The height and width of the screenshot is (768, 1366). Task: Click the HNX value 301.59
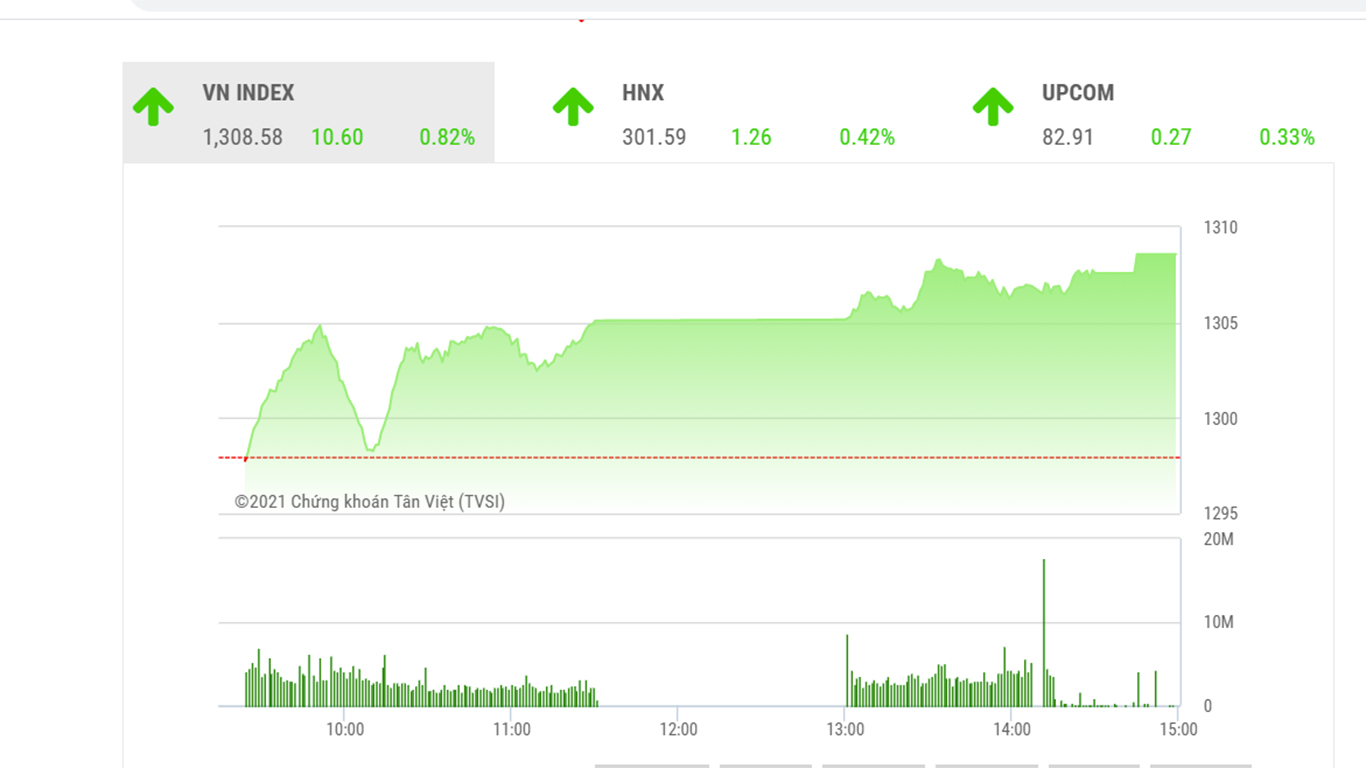pyautogui.click(x=654, y=137)
